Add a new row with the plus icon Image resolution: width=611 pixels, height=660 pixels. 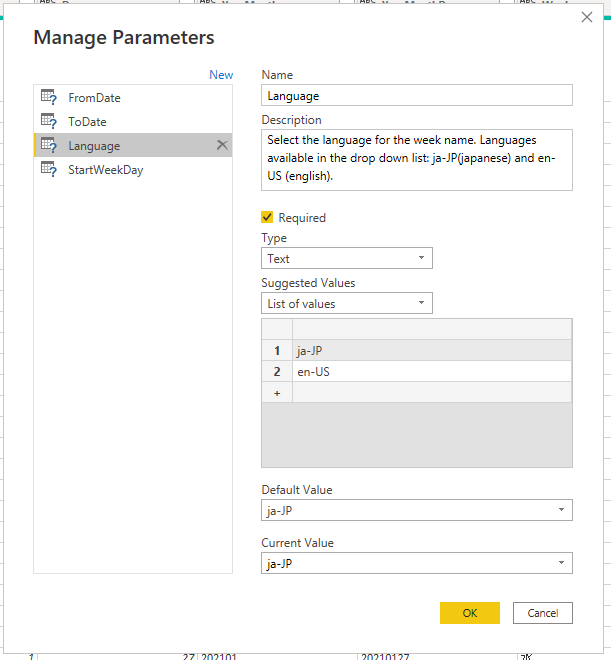[277, 393]
